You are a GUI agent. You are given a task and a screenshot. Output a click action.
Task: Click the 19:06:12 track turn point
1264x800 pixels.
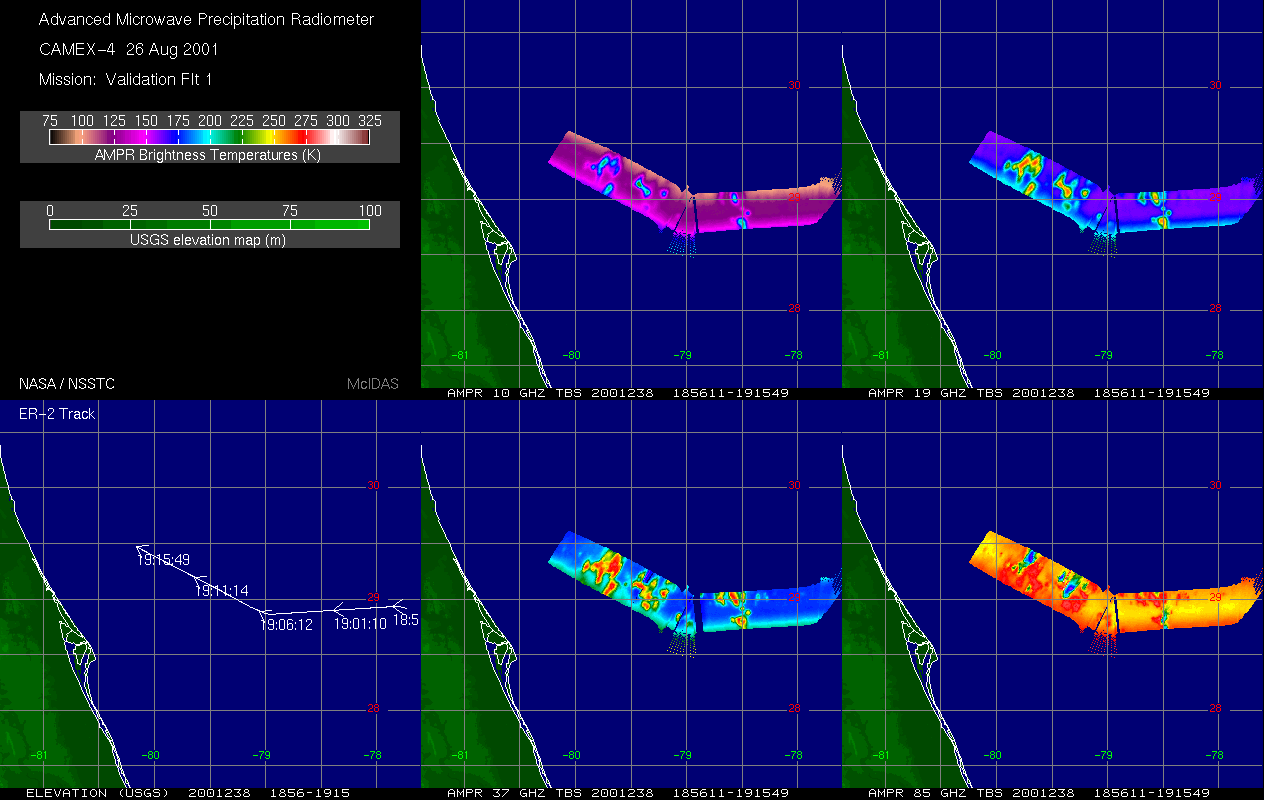(286, 623)
